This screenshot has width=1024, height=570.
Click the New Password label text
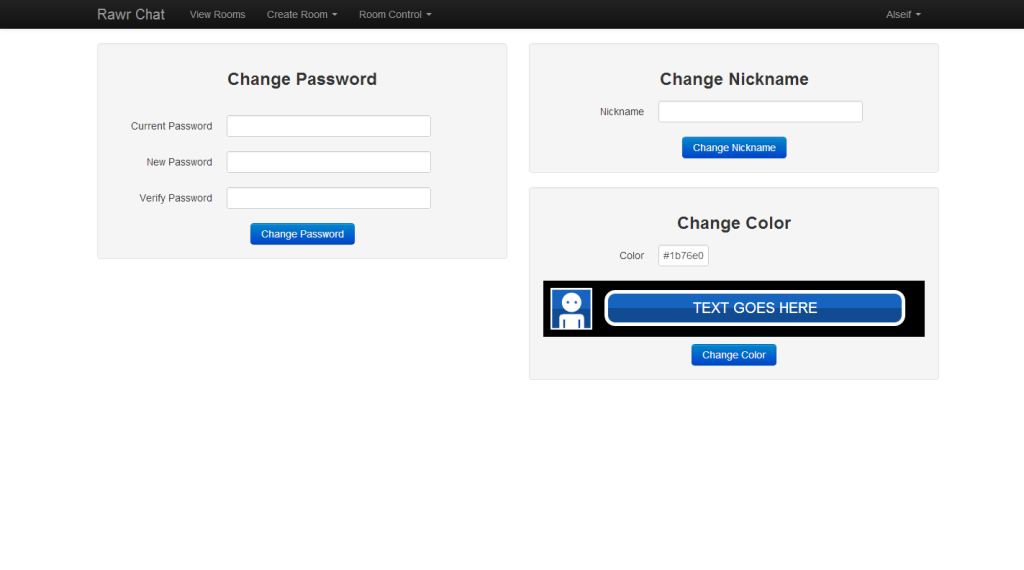(x=179, y=163)
